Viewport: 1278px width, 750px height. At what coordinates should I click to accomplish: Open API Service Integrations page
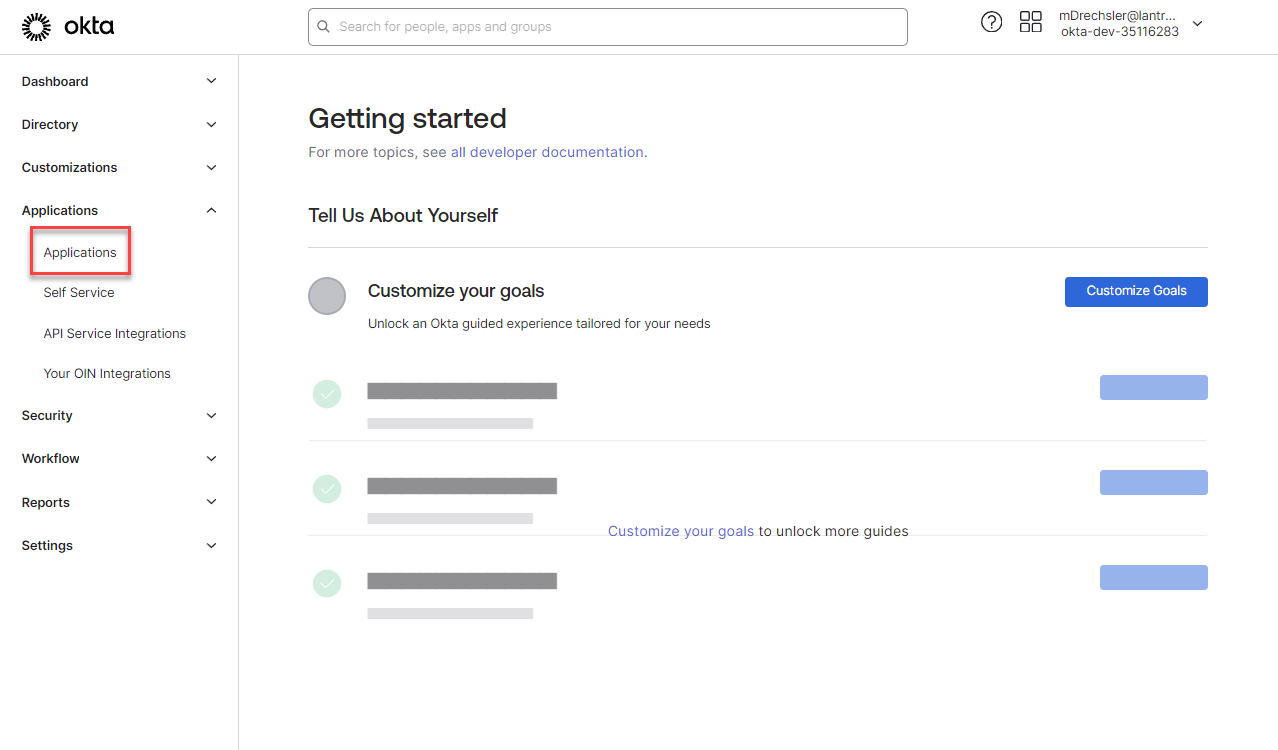[115, 334]
